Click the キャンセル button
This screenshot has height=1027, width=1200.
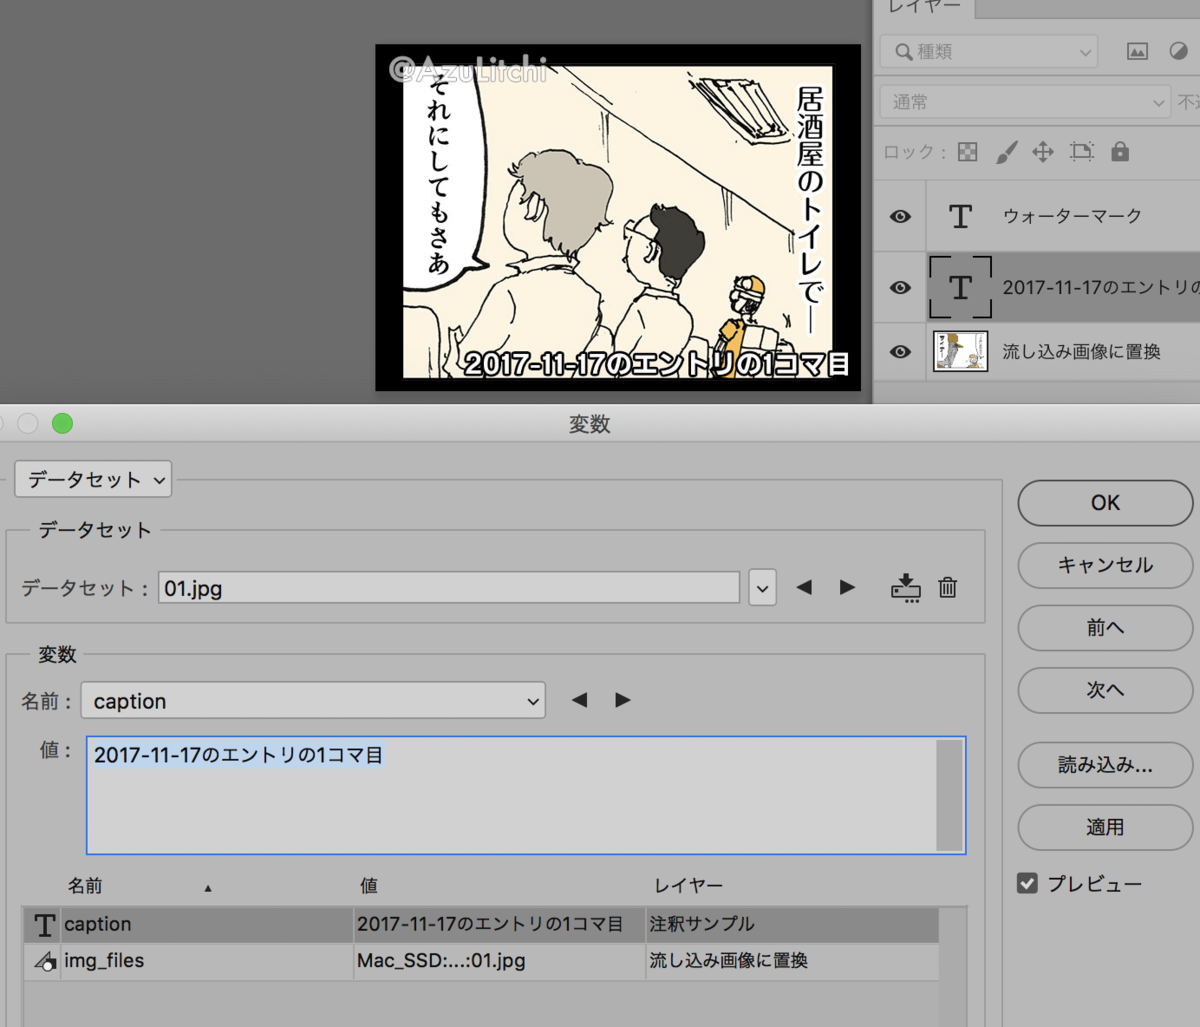pyautogui.click(x=1105, y=565)
